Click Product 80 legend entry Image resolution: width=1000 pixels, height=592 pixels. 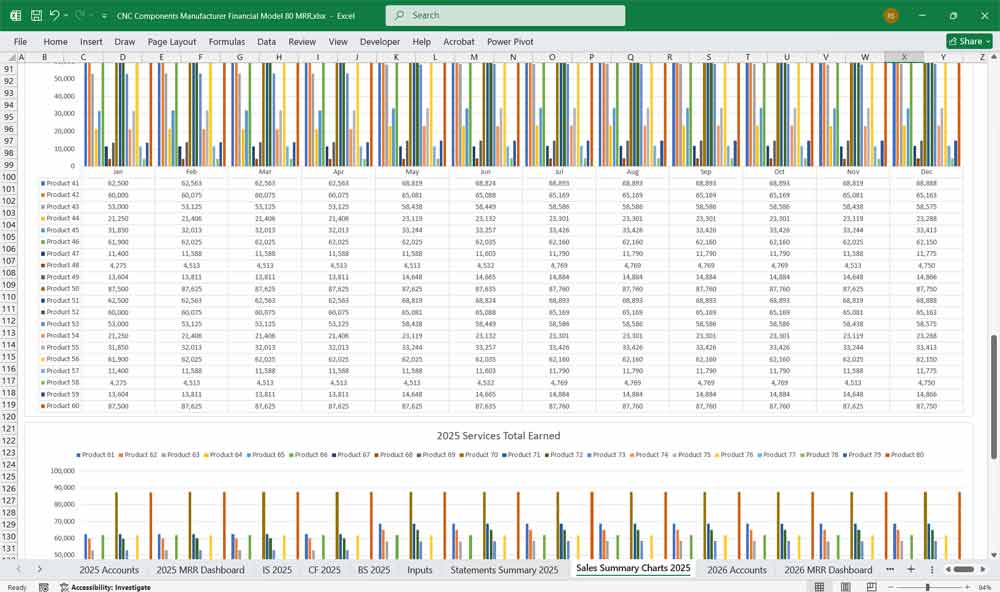click(x=904, y=455)
